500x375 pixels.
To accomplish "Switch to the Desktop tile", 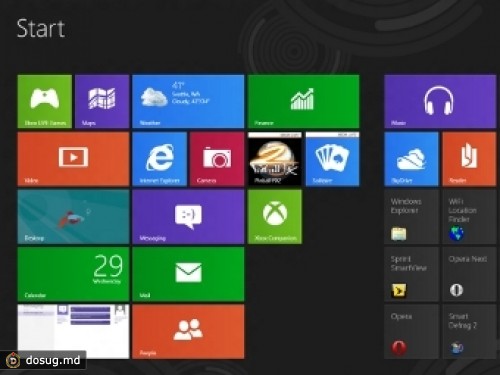I will pyautogui.click(x=73, y=217).
